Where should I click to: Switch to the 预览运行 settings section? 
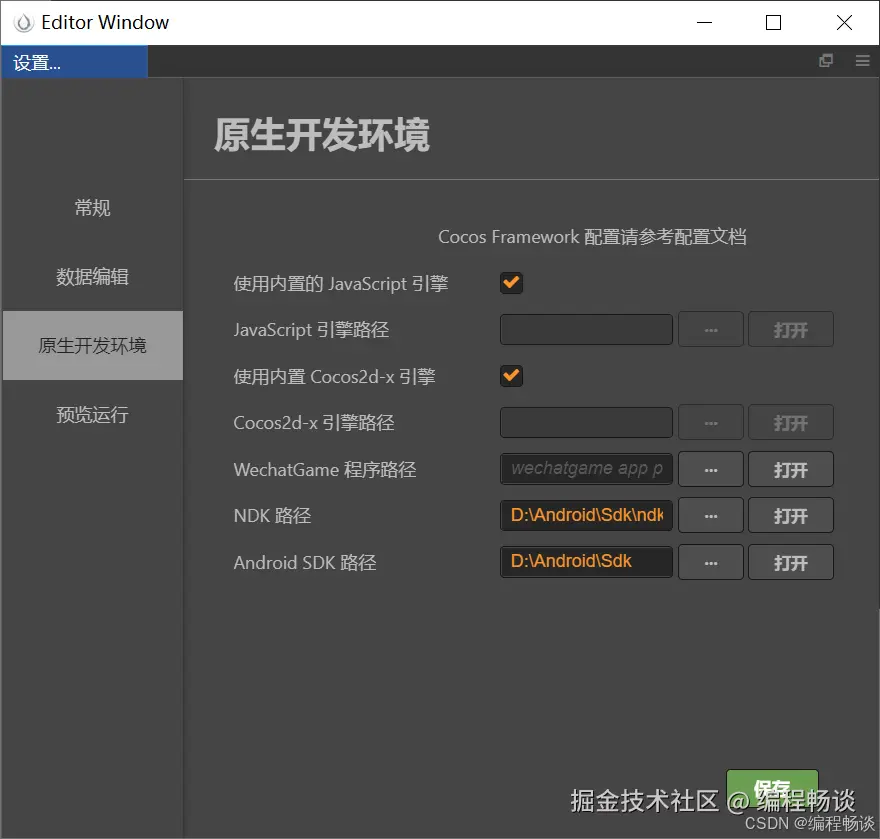(x=92, y=415)
